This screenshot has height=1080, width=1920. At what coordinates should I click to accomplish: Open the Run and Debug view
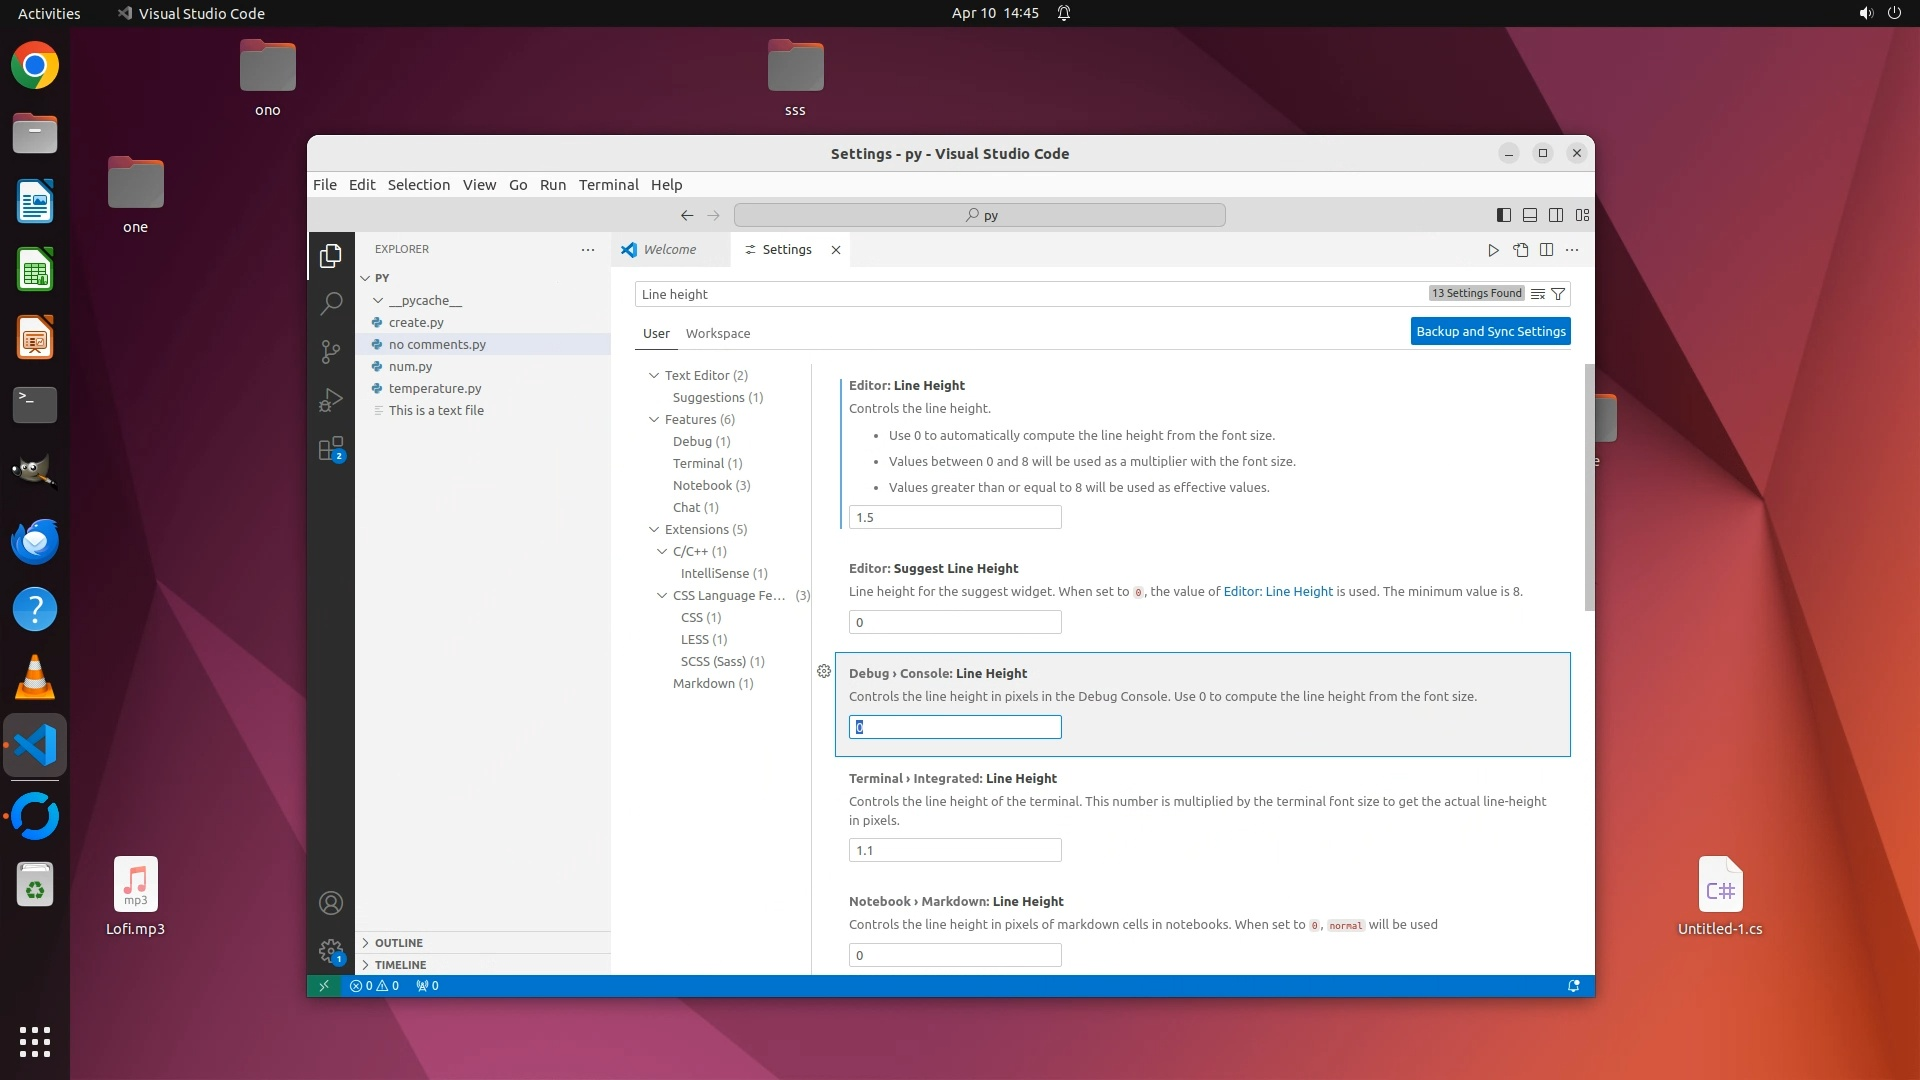click(x=331, y=400)
